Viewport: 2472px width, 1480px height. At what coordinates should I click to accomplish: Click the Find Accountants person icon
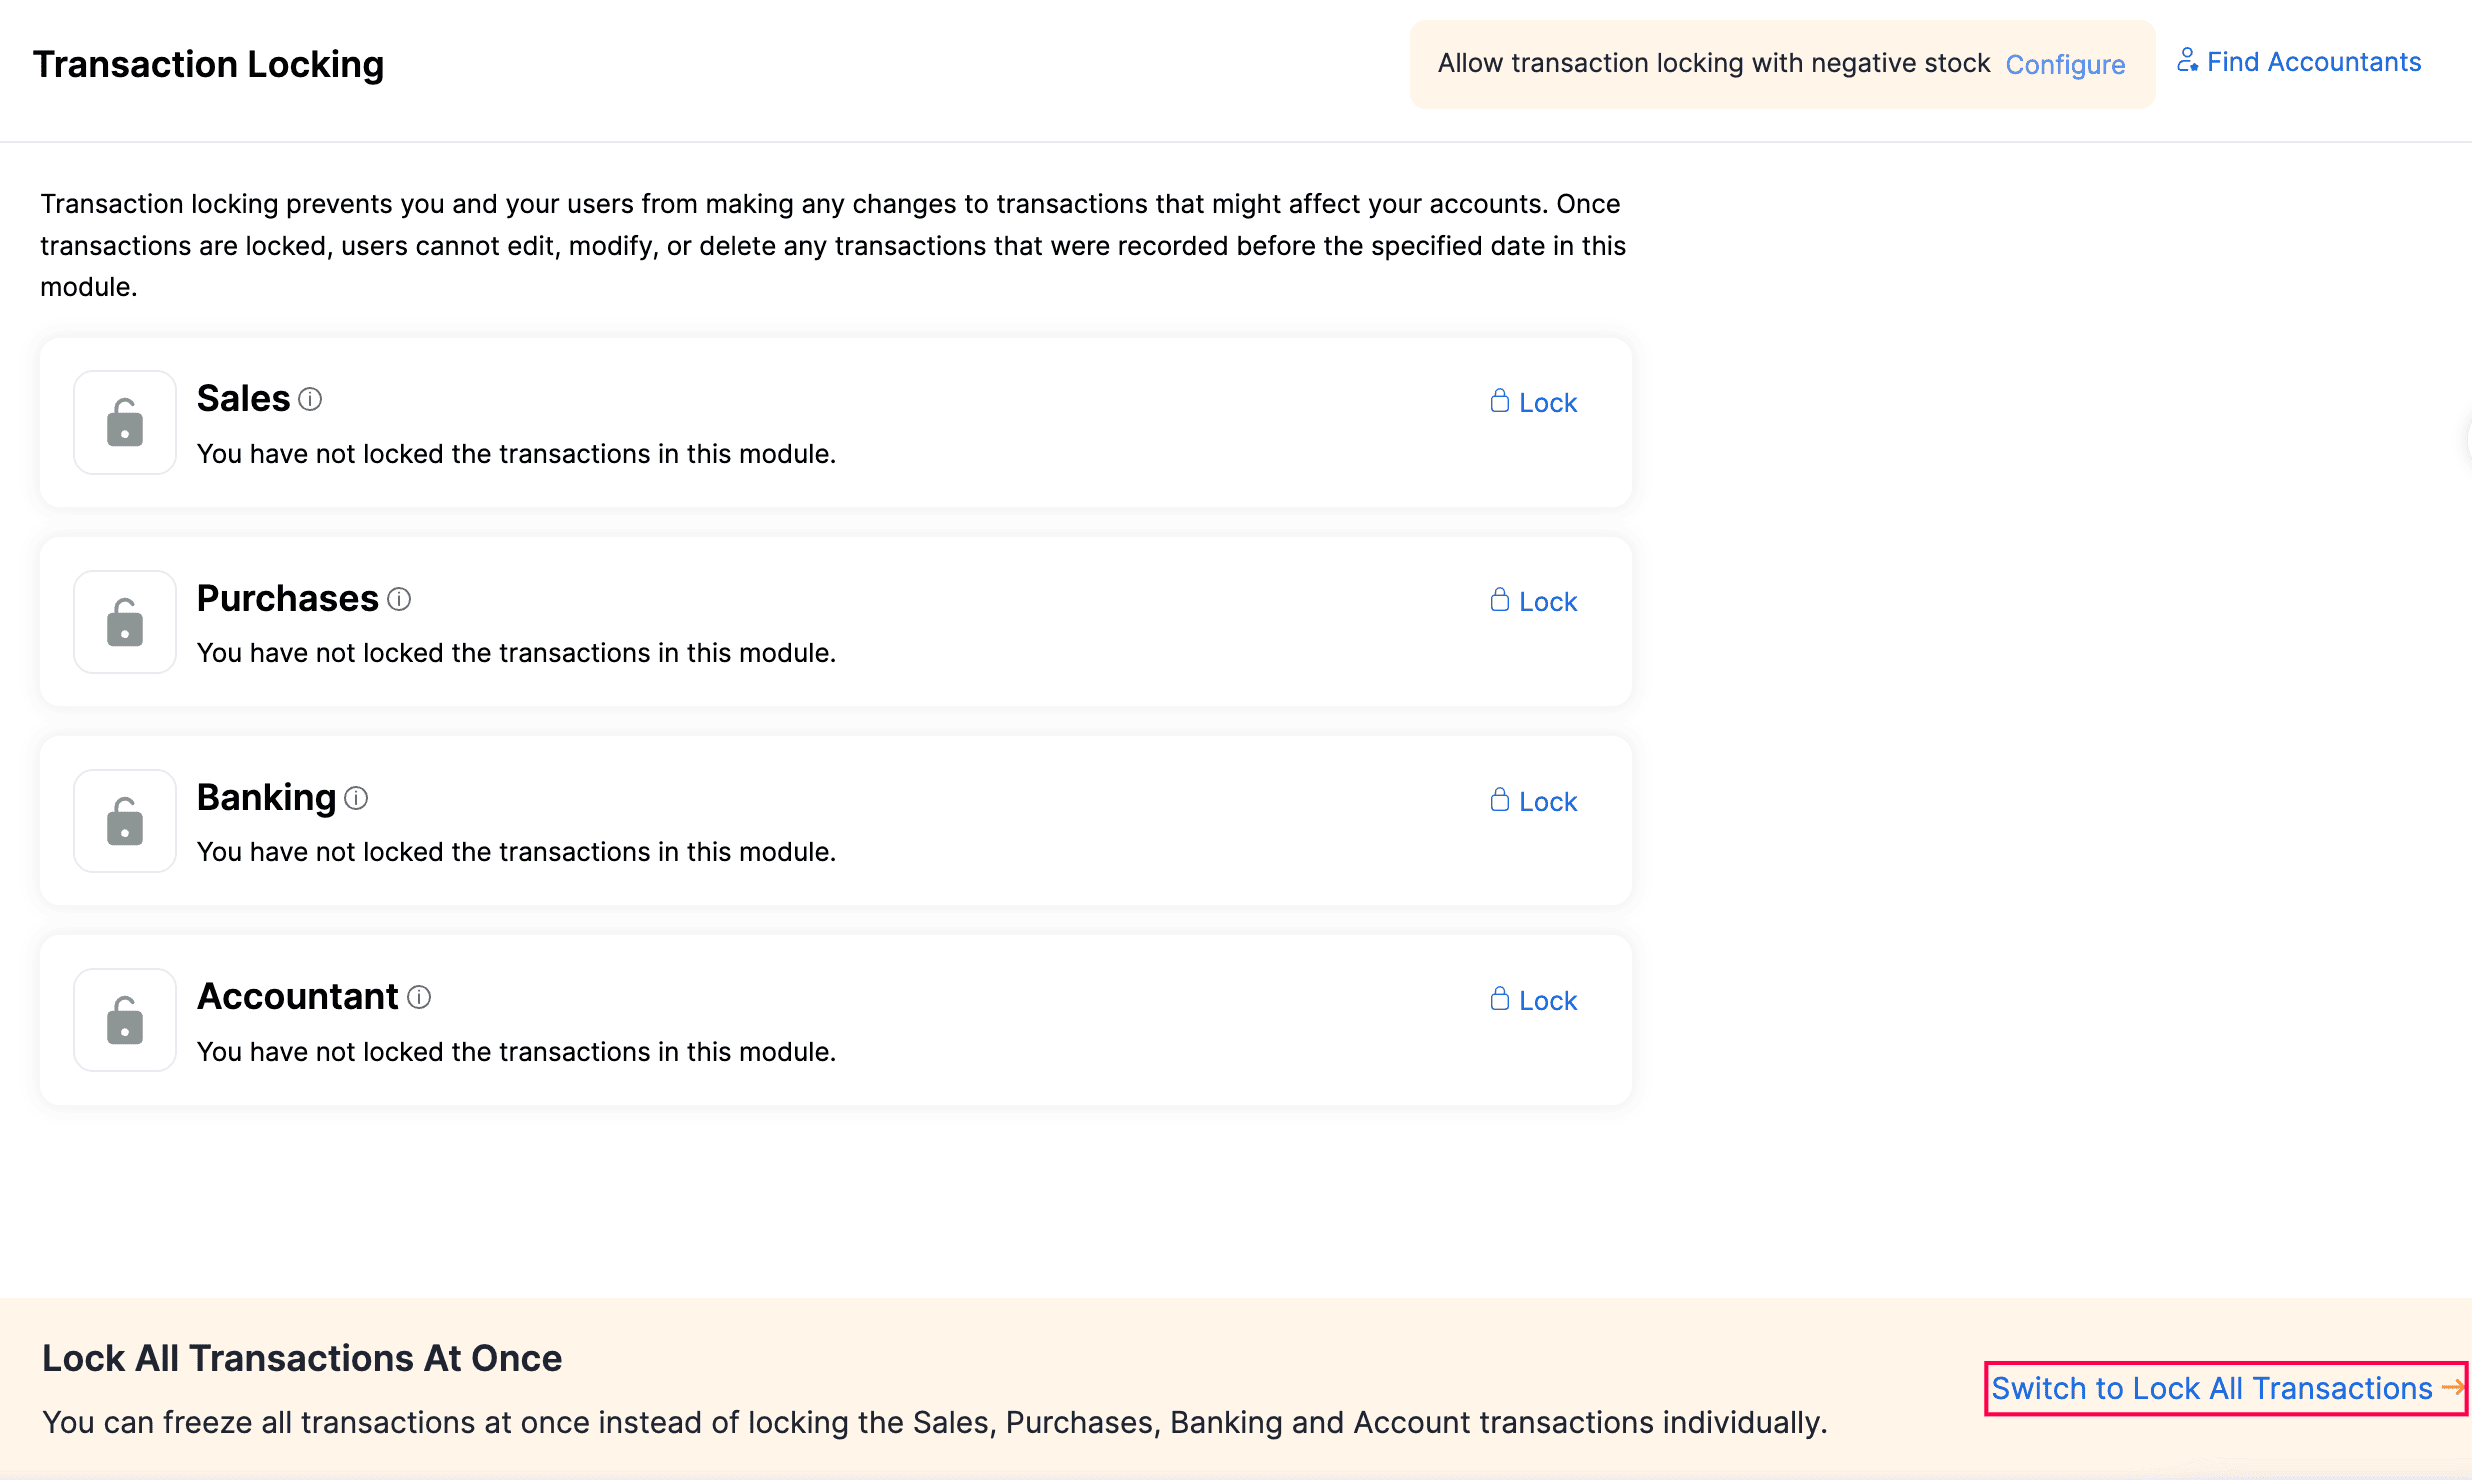pyautogui.click(x=2188, y=60)
